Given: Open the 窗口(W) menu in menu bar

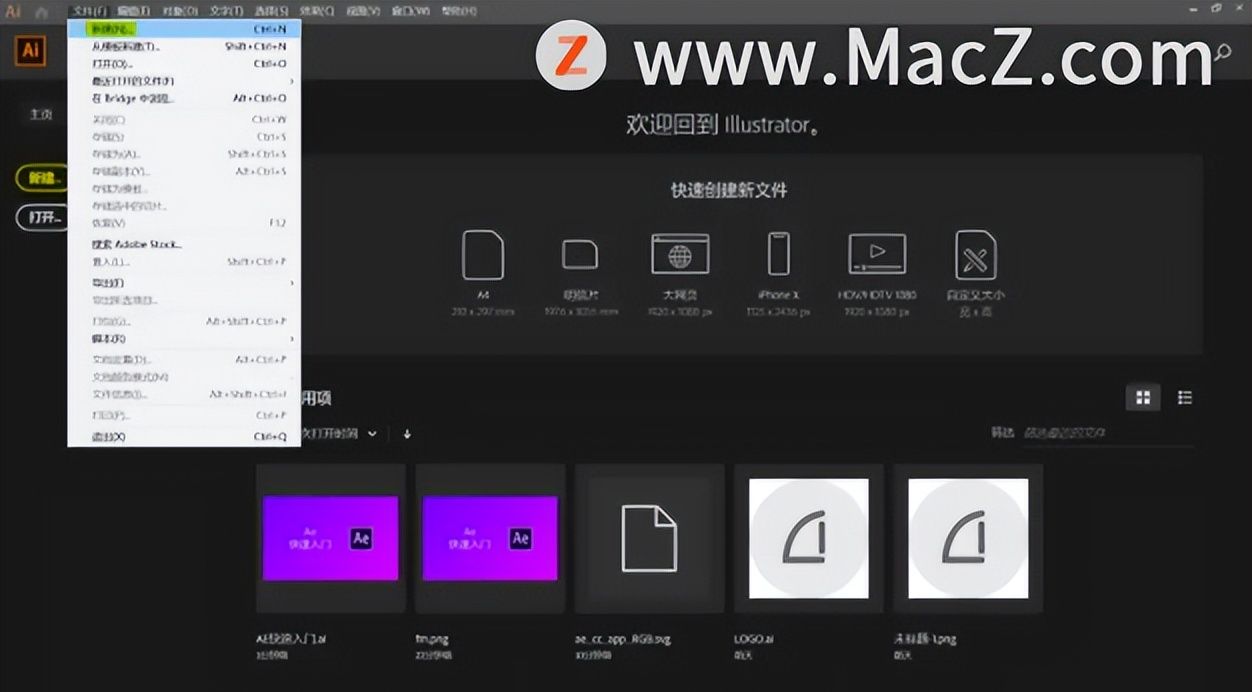Looking at the screenshot, I should click(x=411, y=11).
